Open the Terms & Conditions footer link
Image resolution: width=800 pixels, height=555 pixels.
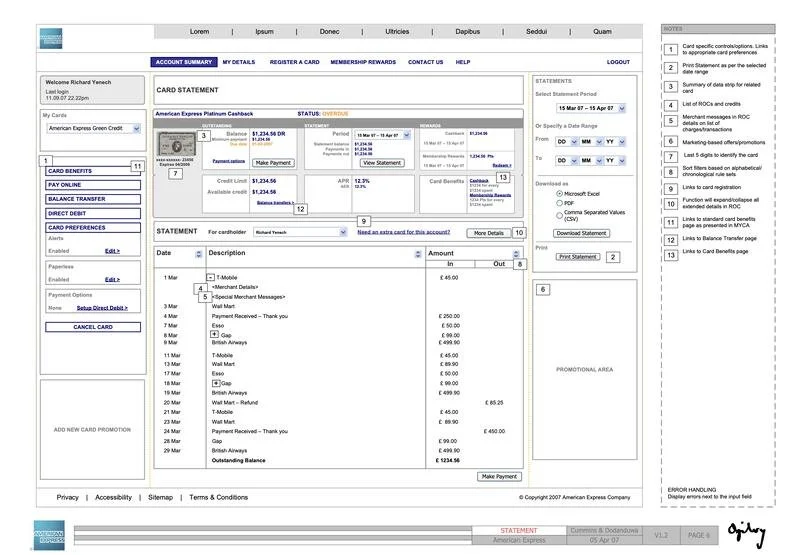click(218, 497)
